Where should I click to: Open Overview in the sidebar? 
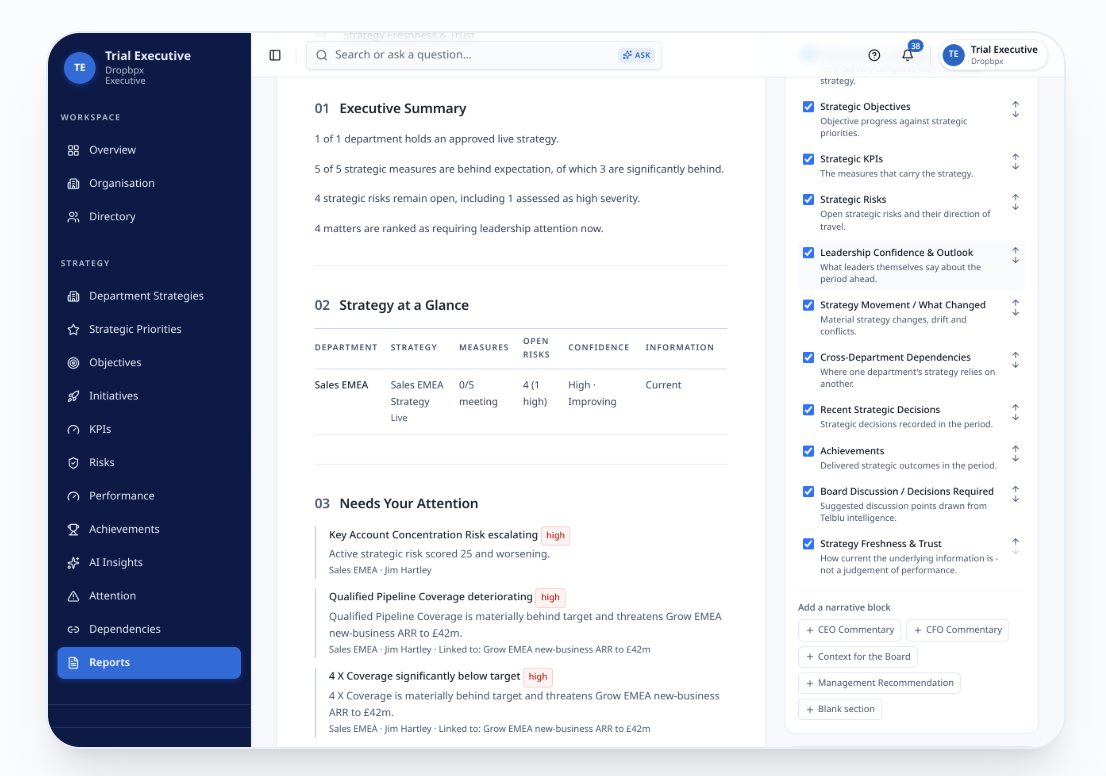[149, 150]
